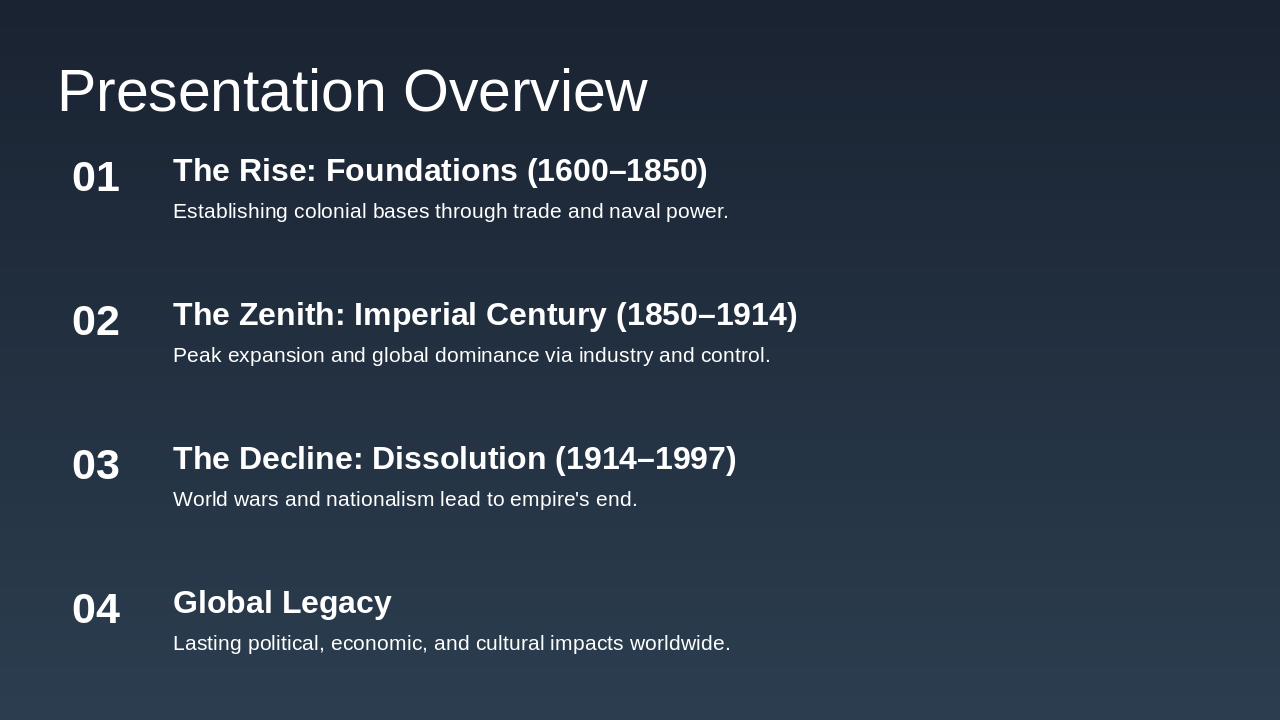Select the number 01 marker
Image resolution: width=1280 pixels, height=720 pixels.
pos(96,177)
